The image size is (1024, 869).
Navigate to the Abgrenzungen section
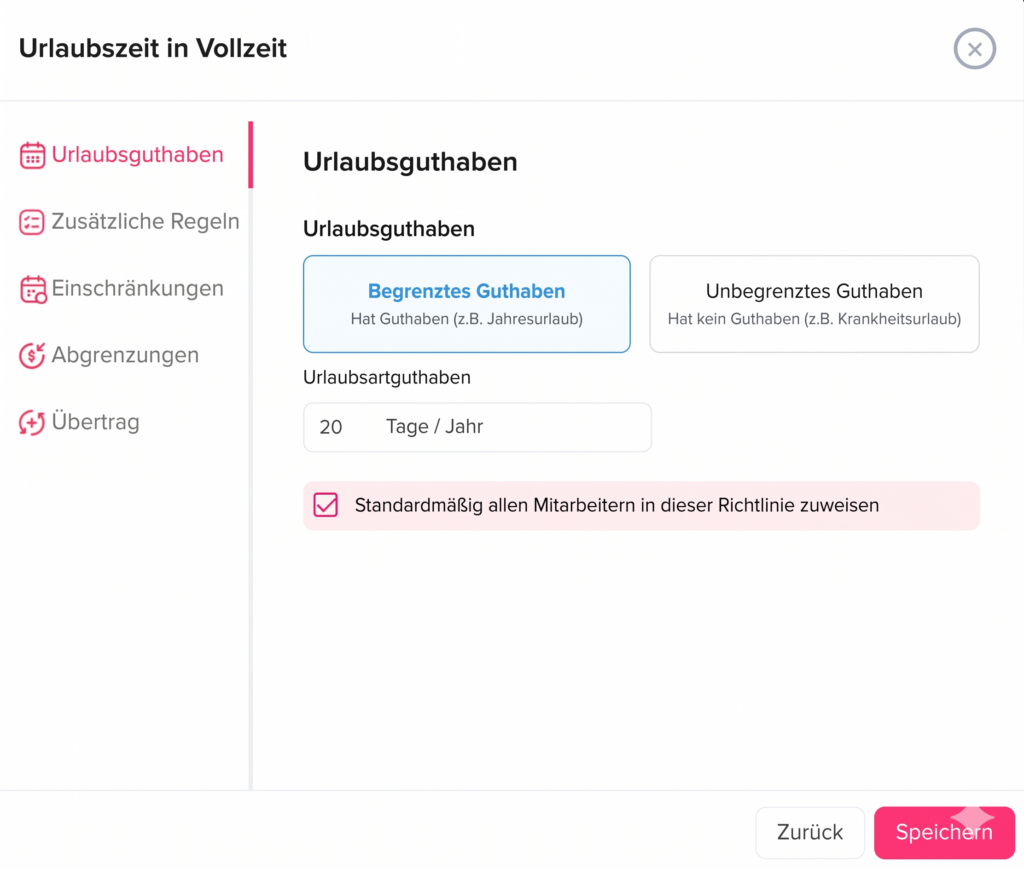click(x=126, y=355)
